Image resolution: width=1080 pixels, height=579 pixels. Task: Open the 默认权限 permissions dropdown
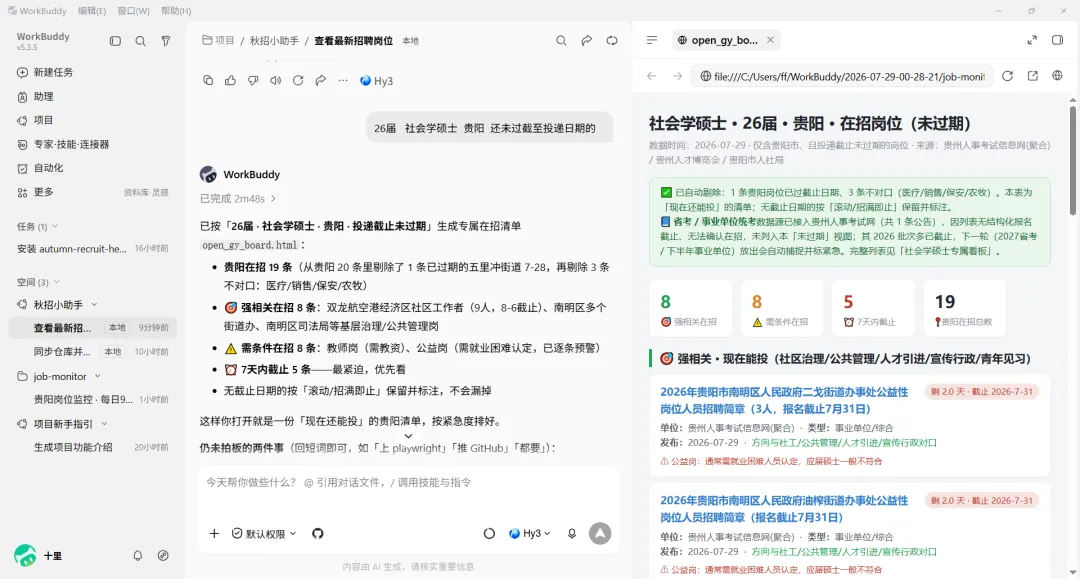[264, 534]
